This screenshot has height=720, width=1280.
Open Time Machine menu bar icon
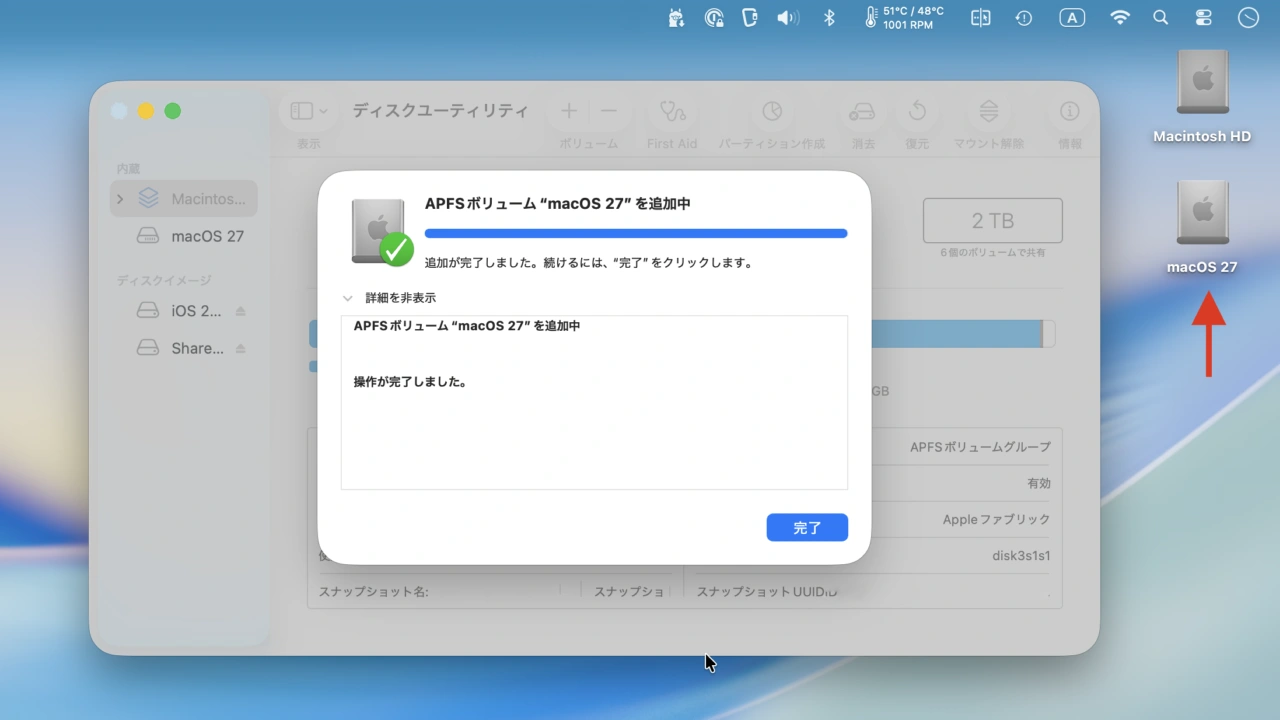pos(1024,17)
